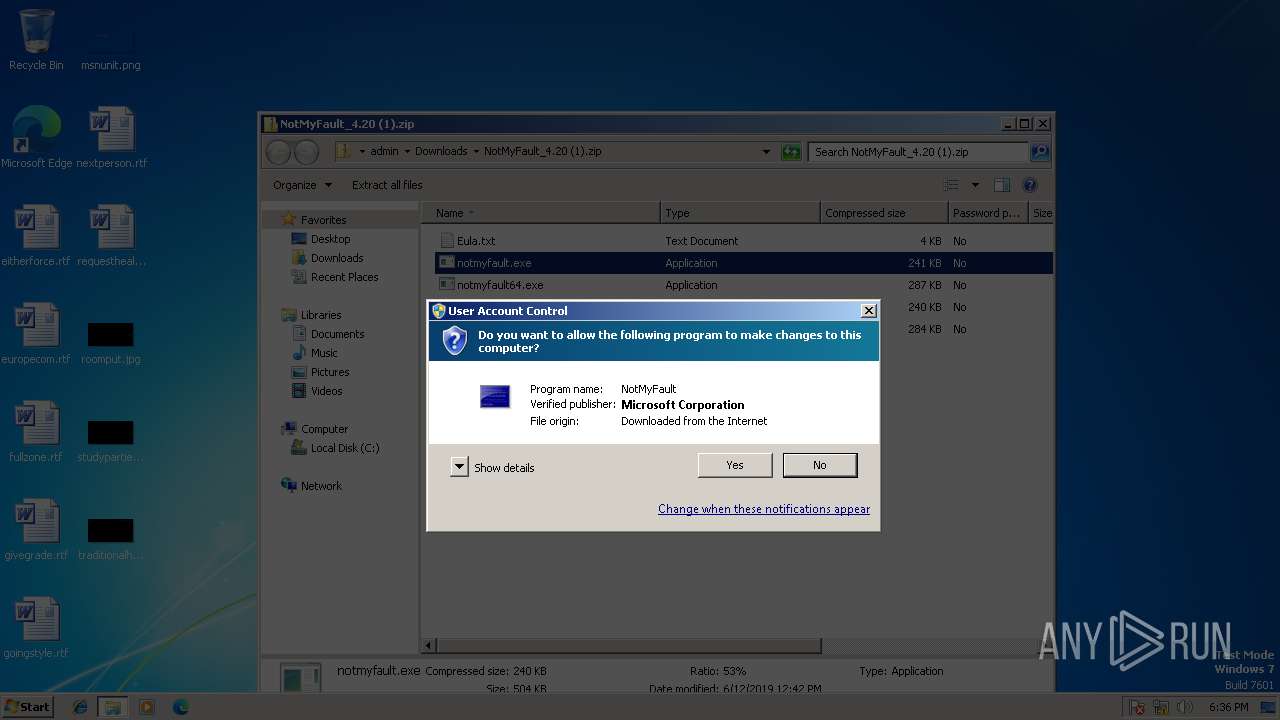1280x720 pixels.
Task: Click Yes in the User Account Control dialog
Action: pyautogui.click(x=735, y=465)
